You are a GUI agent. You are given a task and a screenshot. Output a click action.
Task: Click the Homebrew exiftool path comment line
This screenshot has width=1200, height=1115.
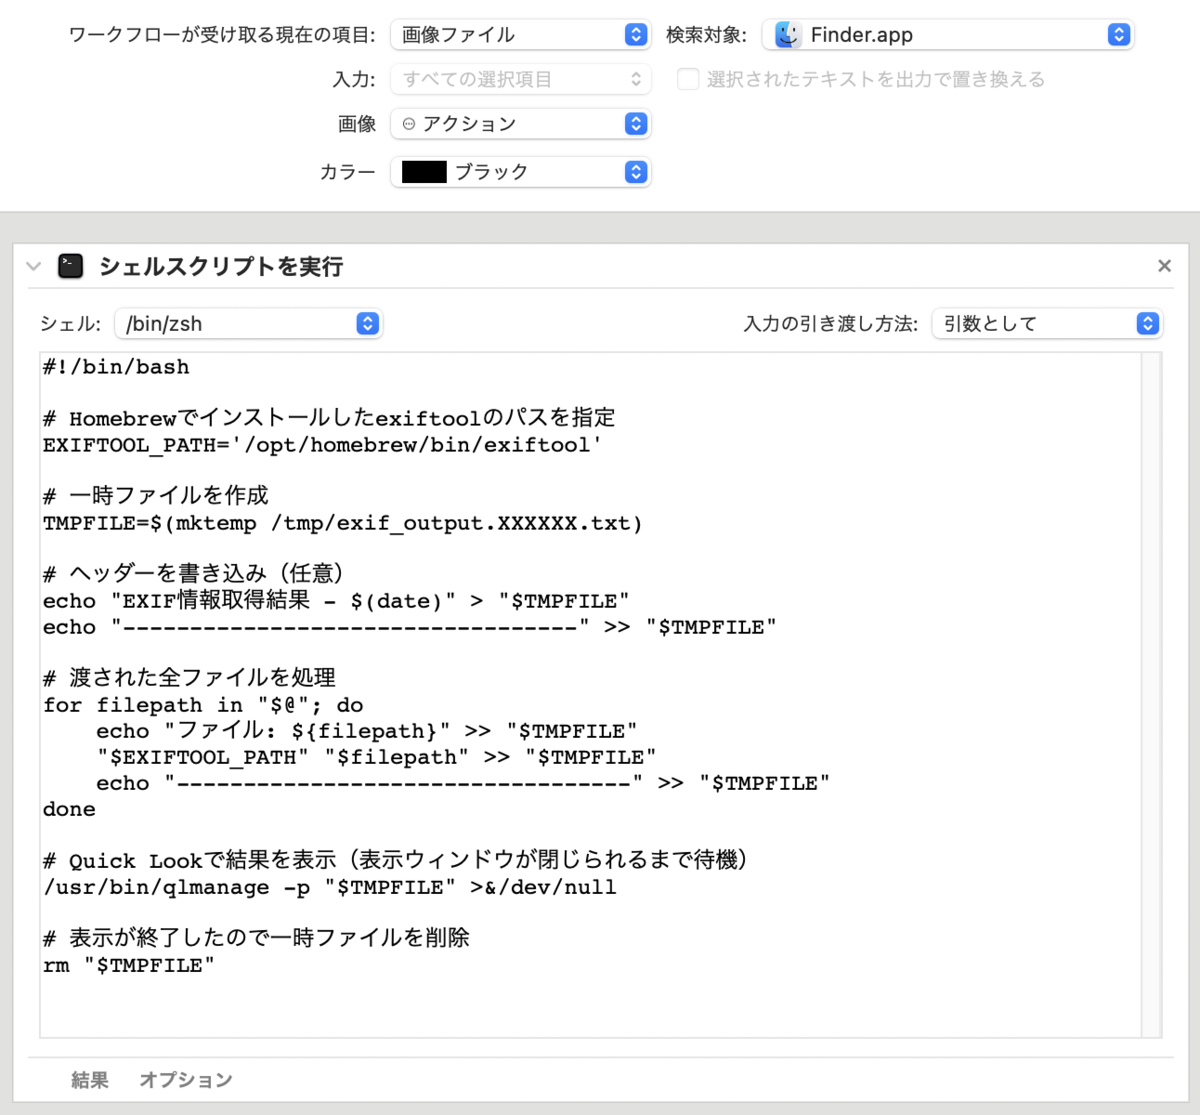[329, 417]
